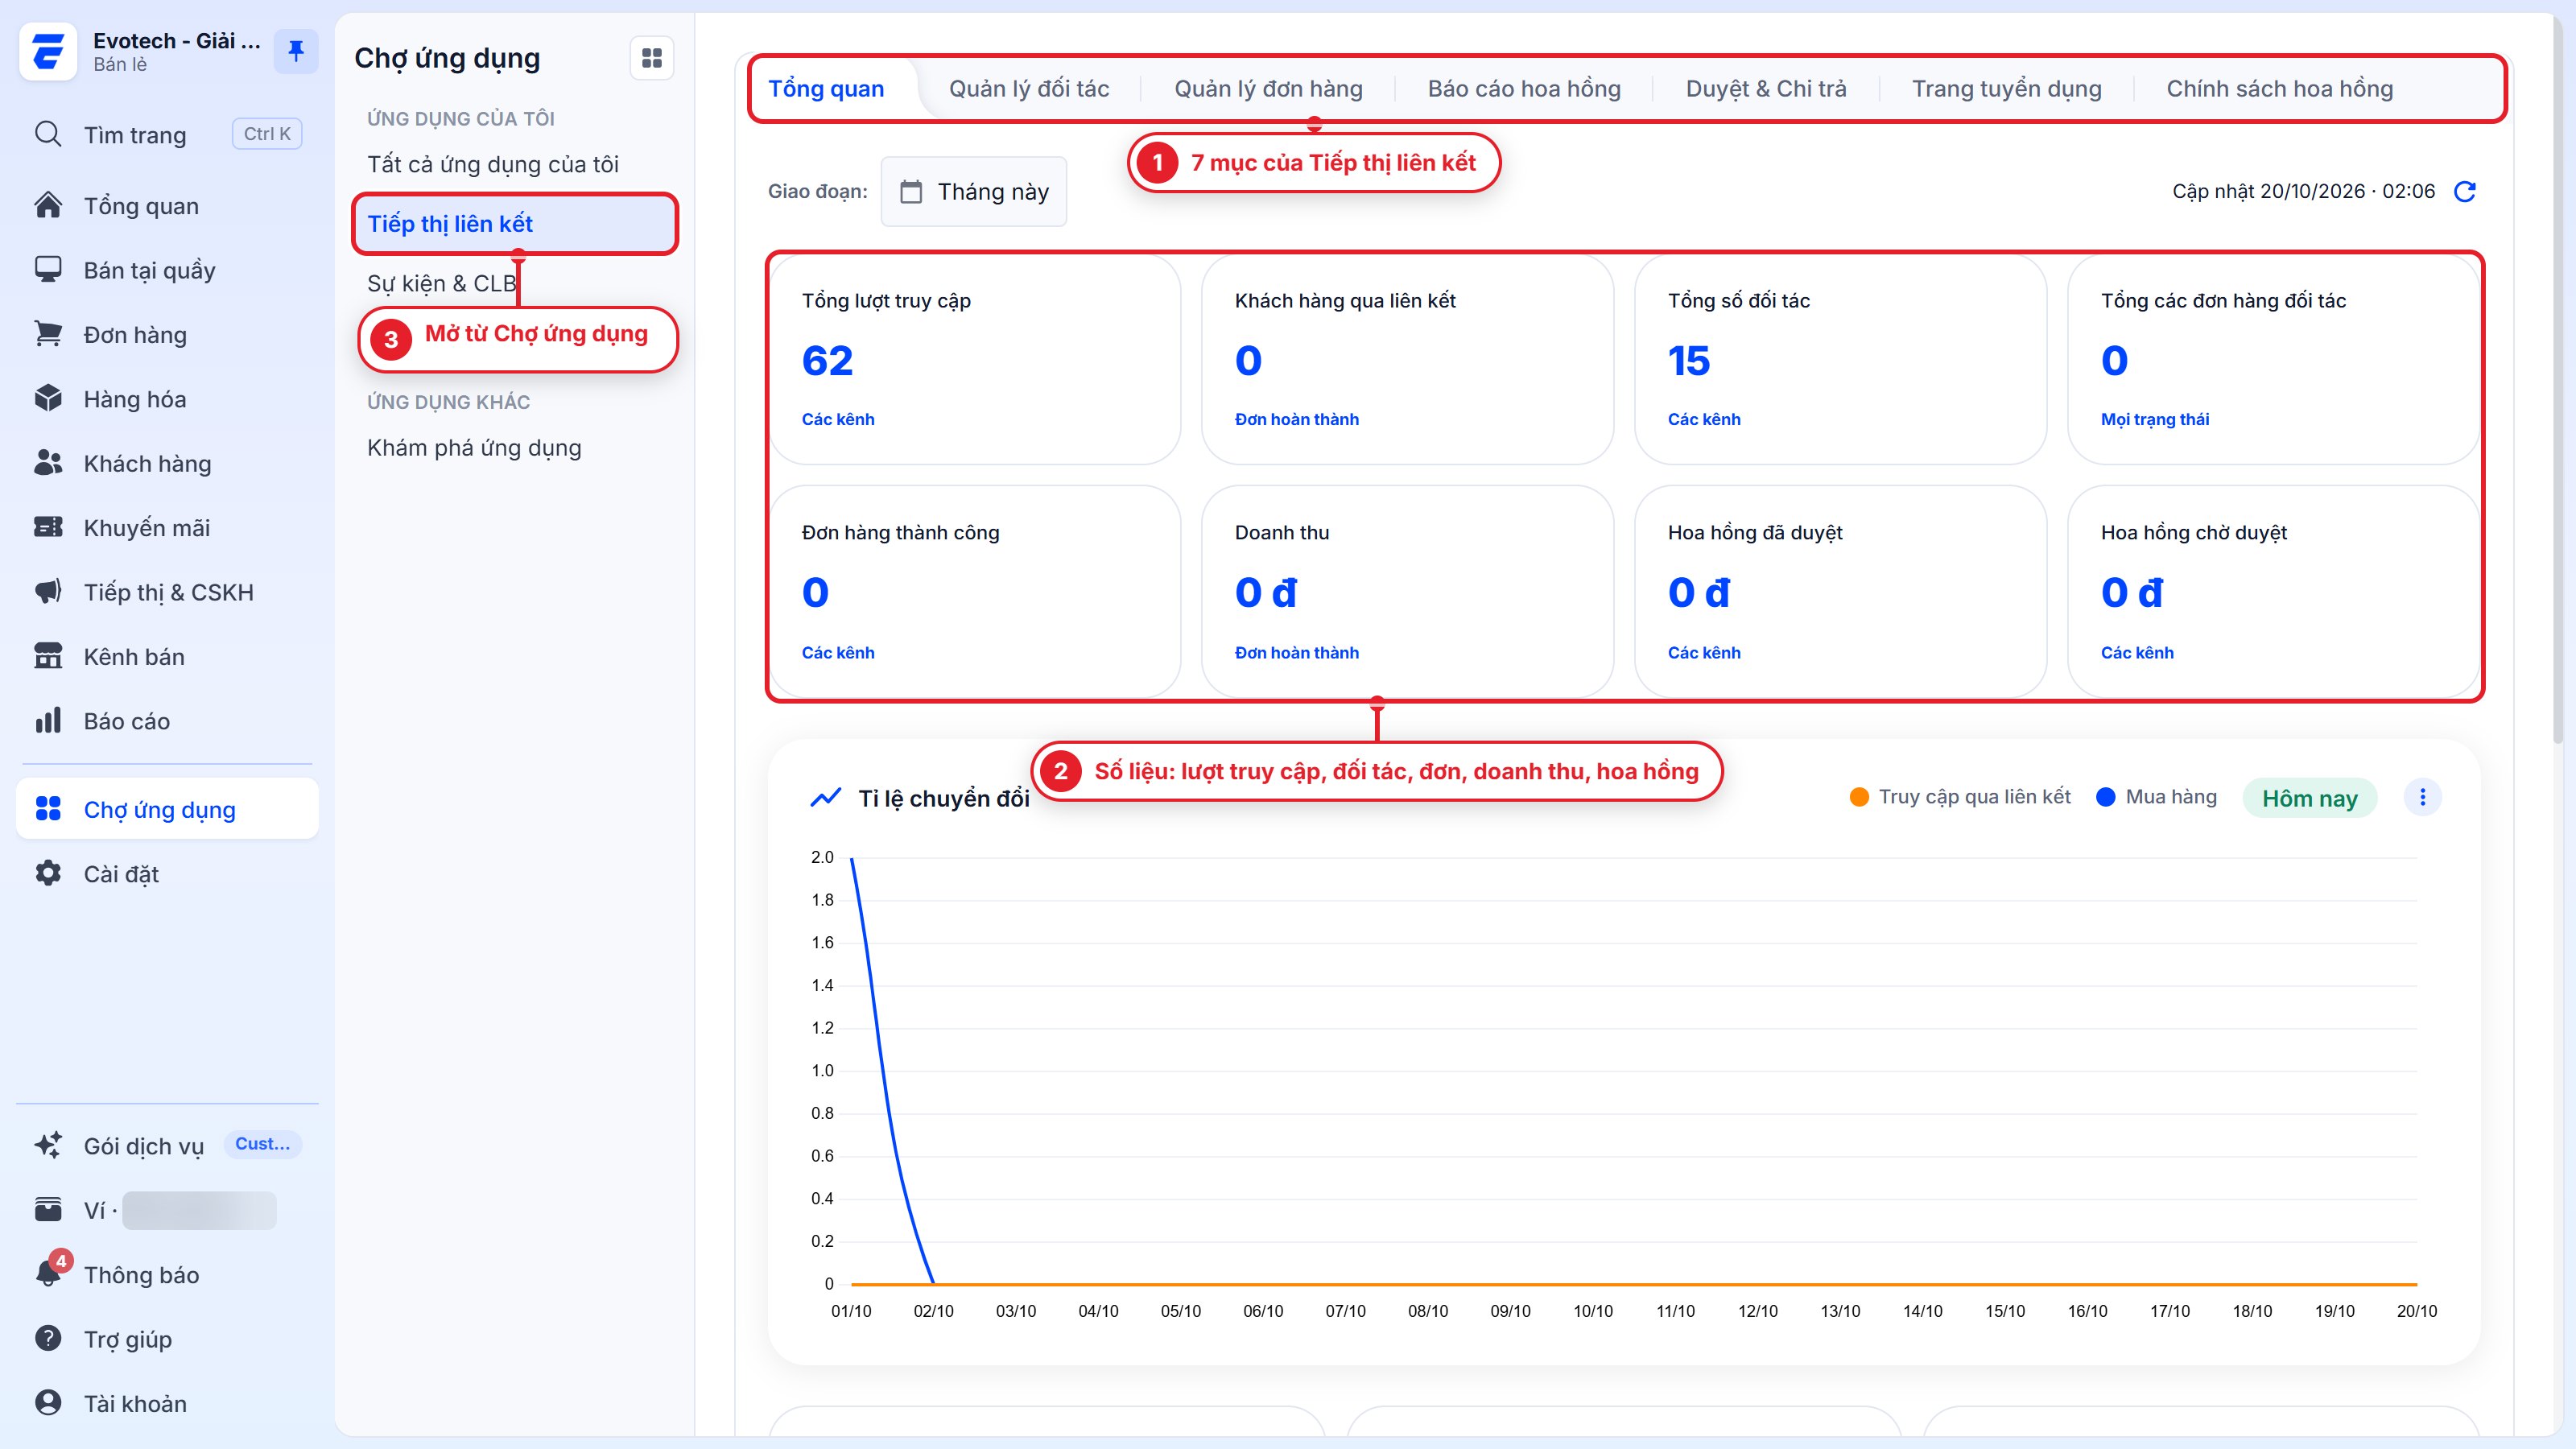This screenshot has width=2576, height=1449.
Task: Open Chợ ứng dụng in main sidebar
Action: [167, 809]
